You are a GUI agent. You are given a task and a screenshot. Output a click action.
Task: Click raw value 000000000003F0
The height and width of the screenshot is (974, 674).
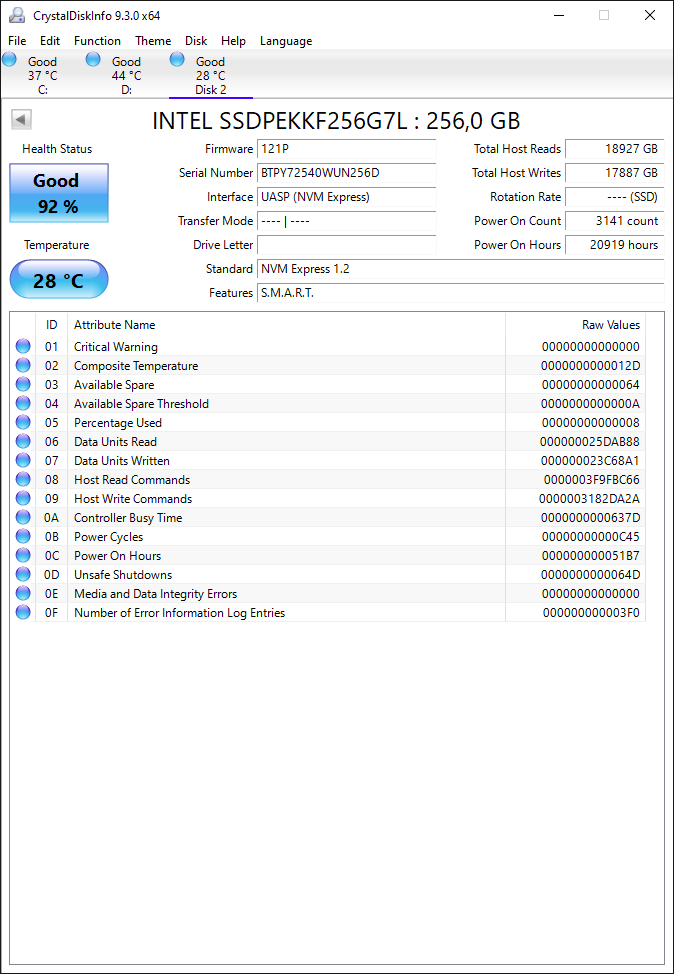click(x=591, y=612)
